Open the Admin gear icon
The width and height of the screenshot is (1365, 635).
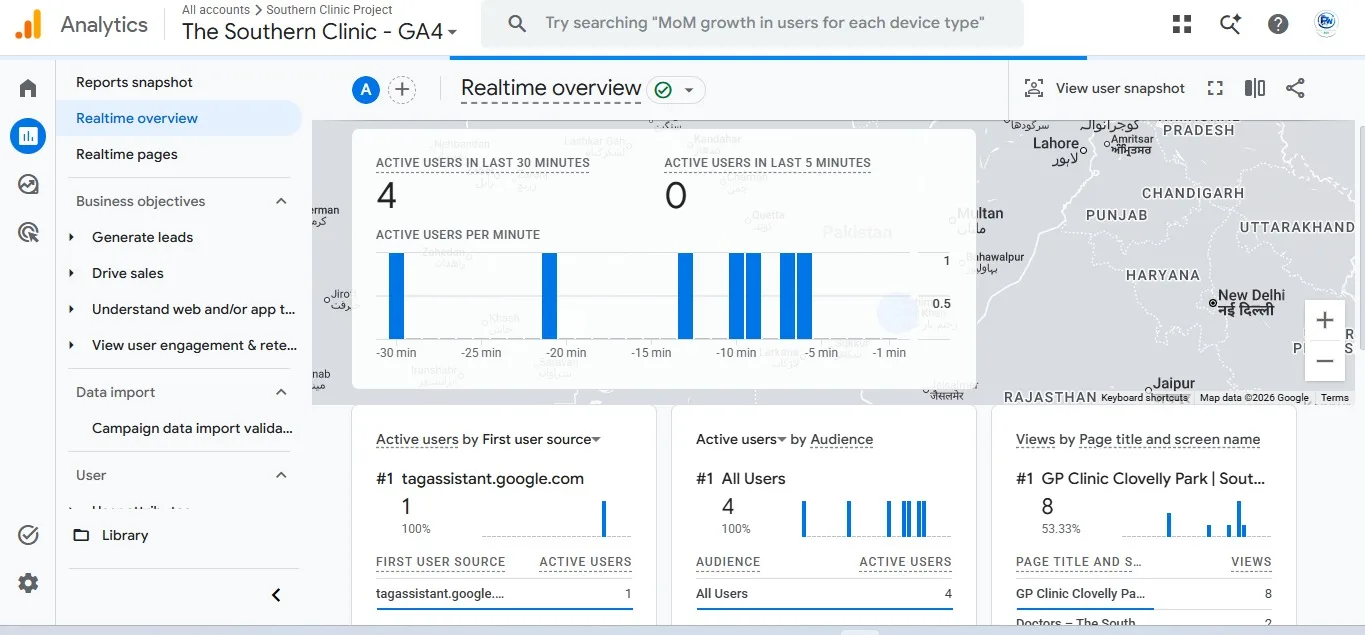(x=28, y=583)
